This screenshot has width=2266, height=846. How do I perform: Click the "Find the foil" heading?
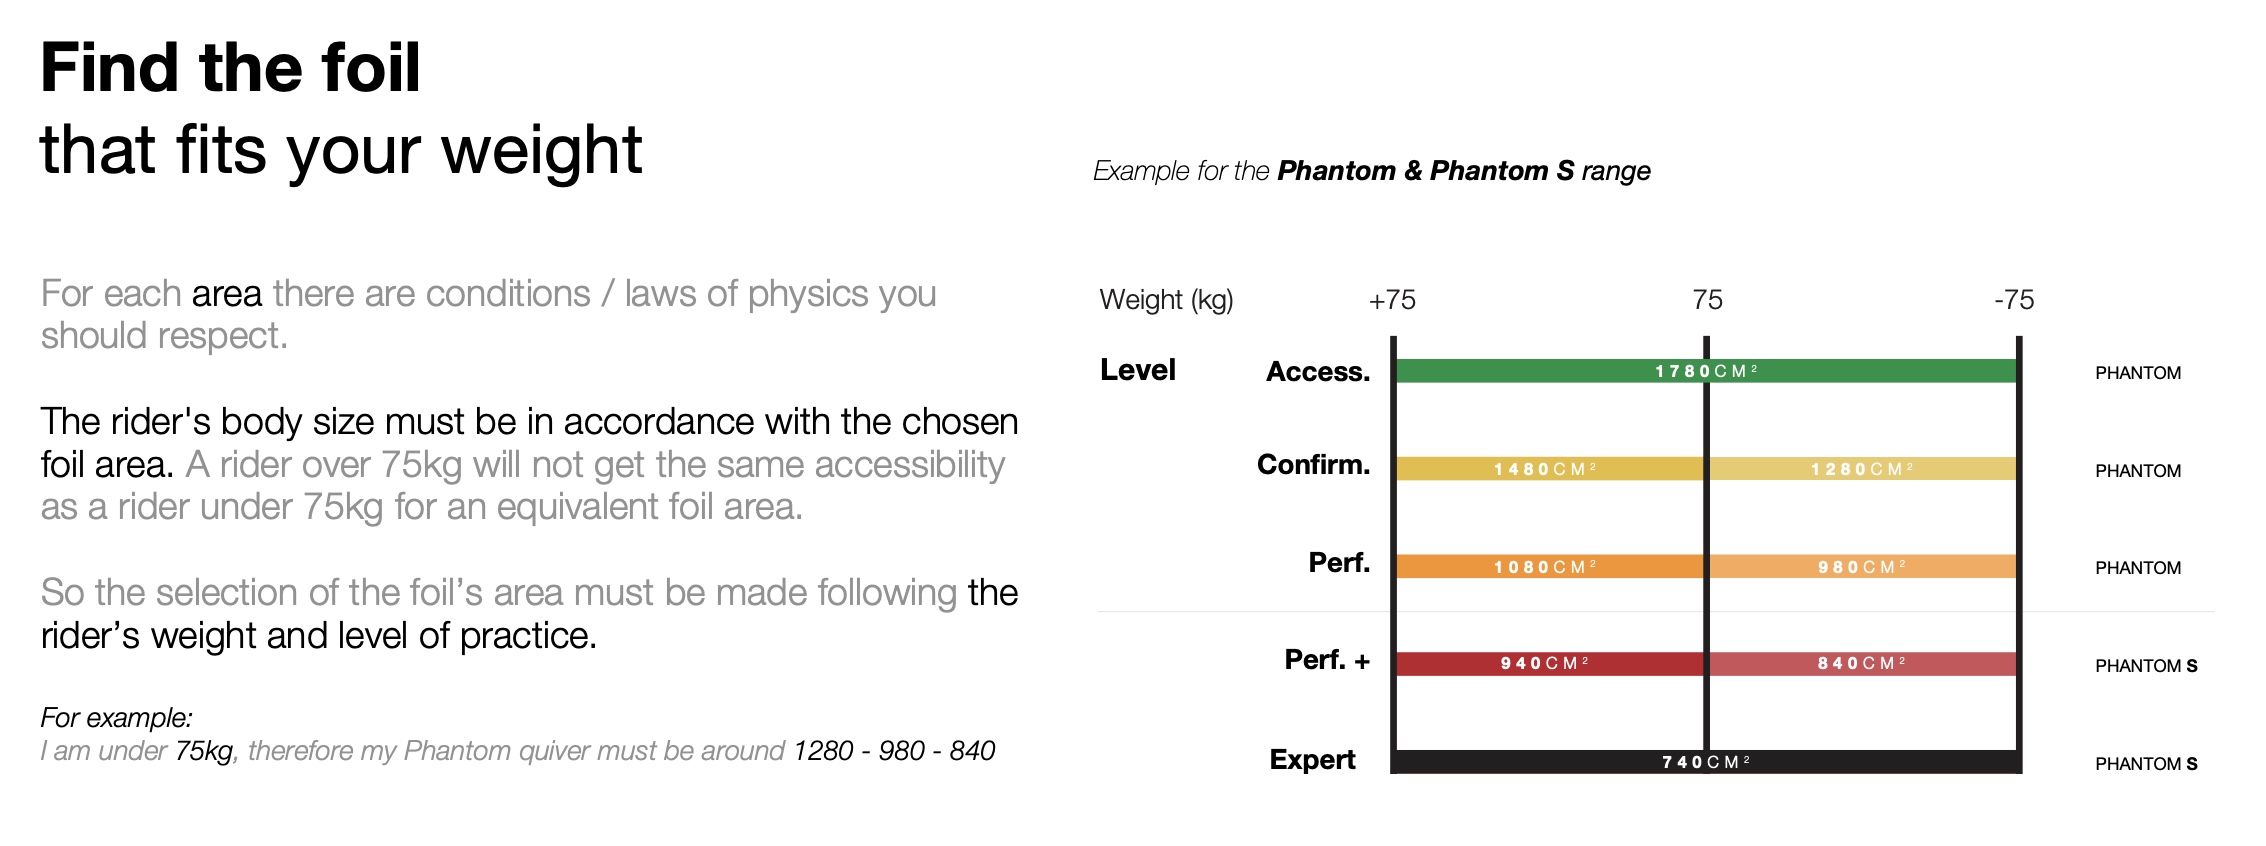pyautogui.click(x=230, y=68)
